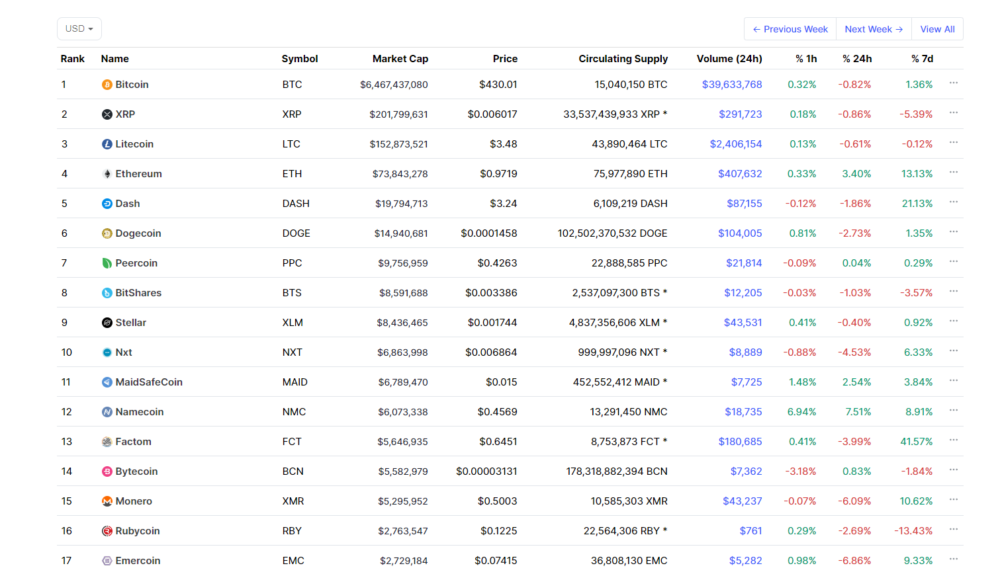Open Rubycoin volume link $761
The width and height of the screenshot is (1000, 574).
751,531
